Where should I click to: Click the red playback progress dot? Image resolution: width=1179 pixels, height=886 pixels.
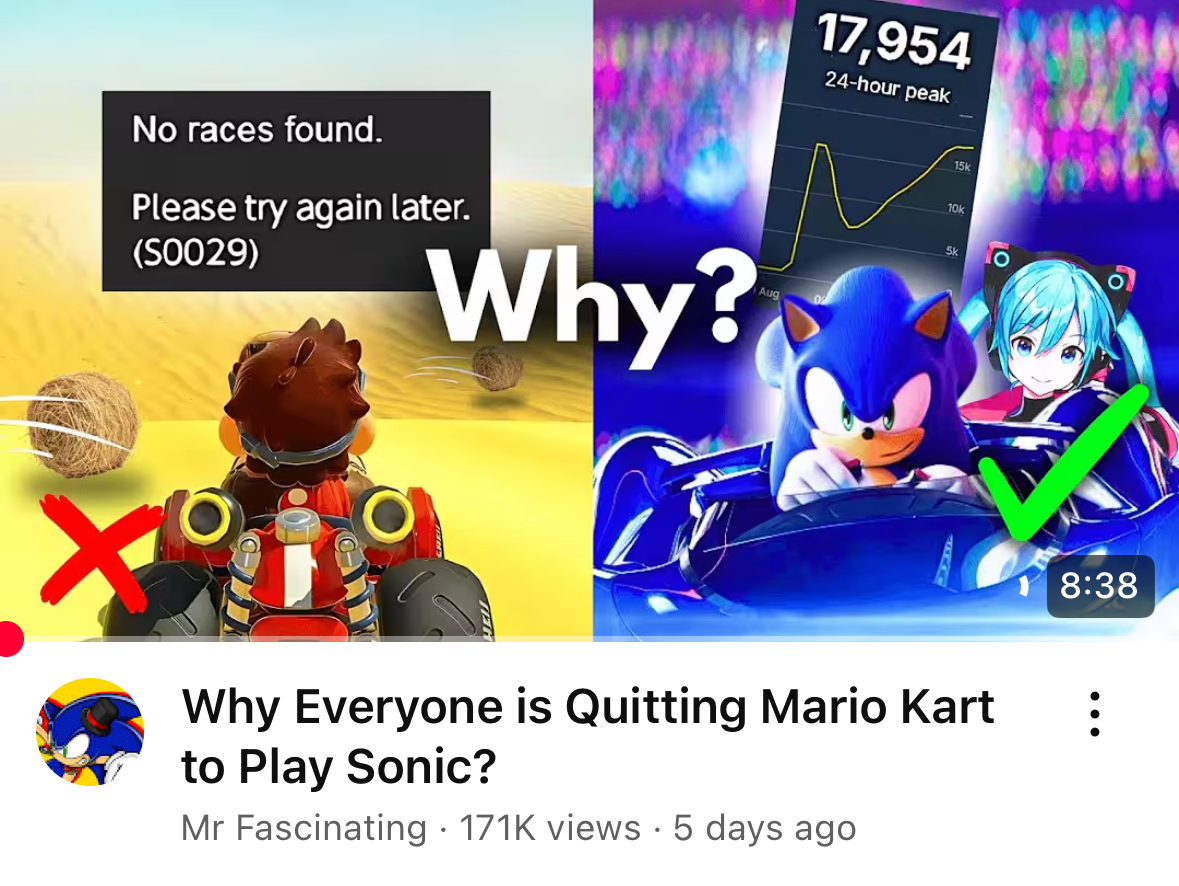click(9, 639)
